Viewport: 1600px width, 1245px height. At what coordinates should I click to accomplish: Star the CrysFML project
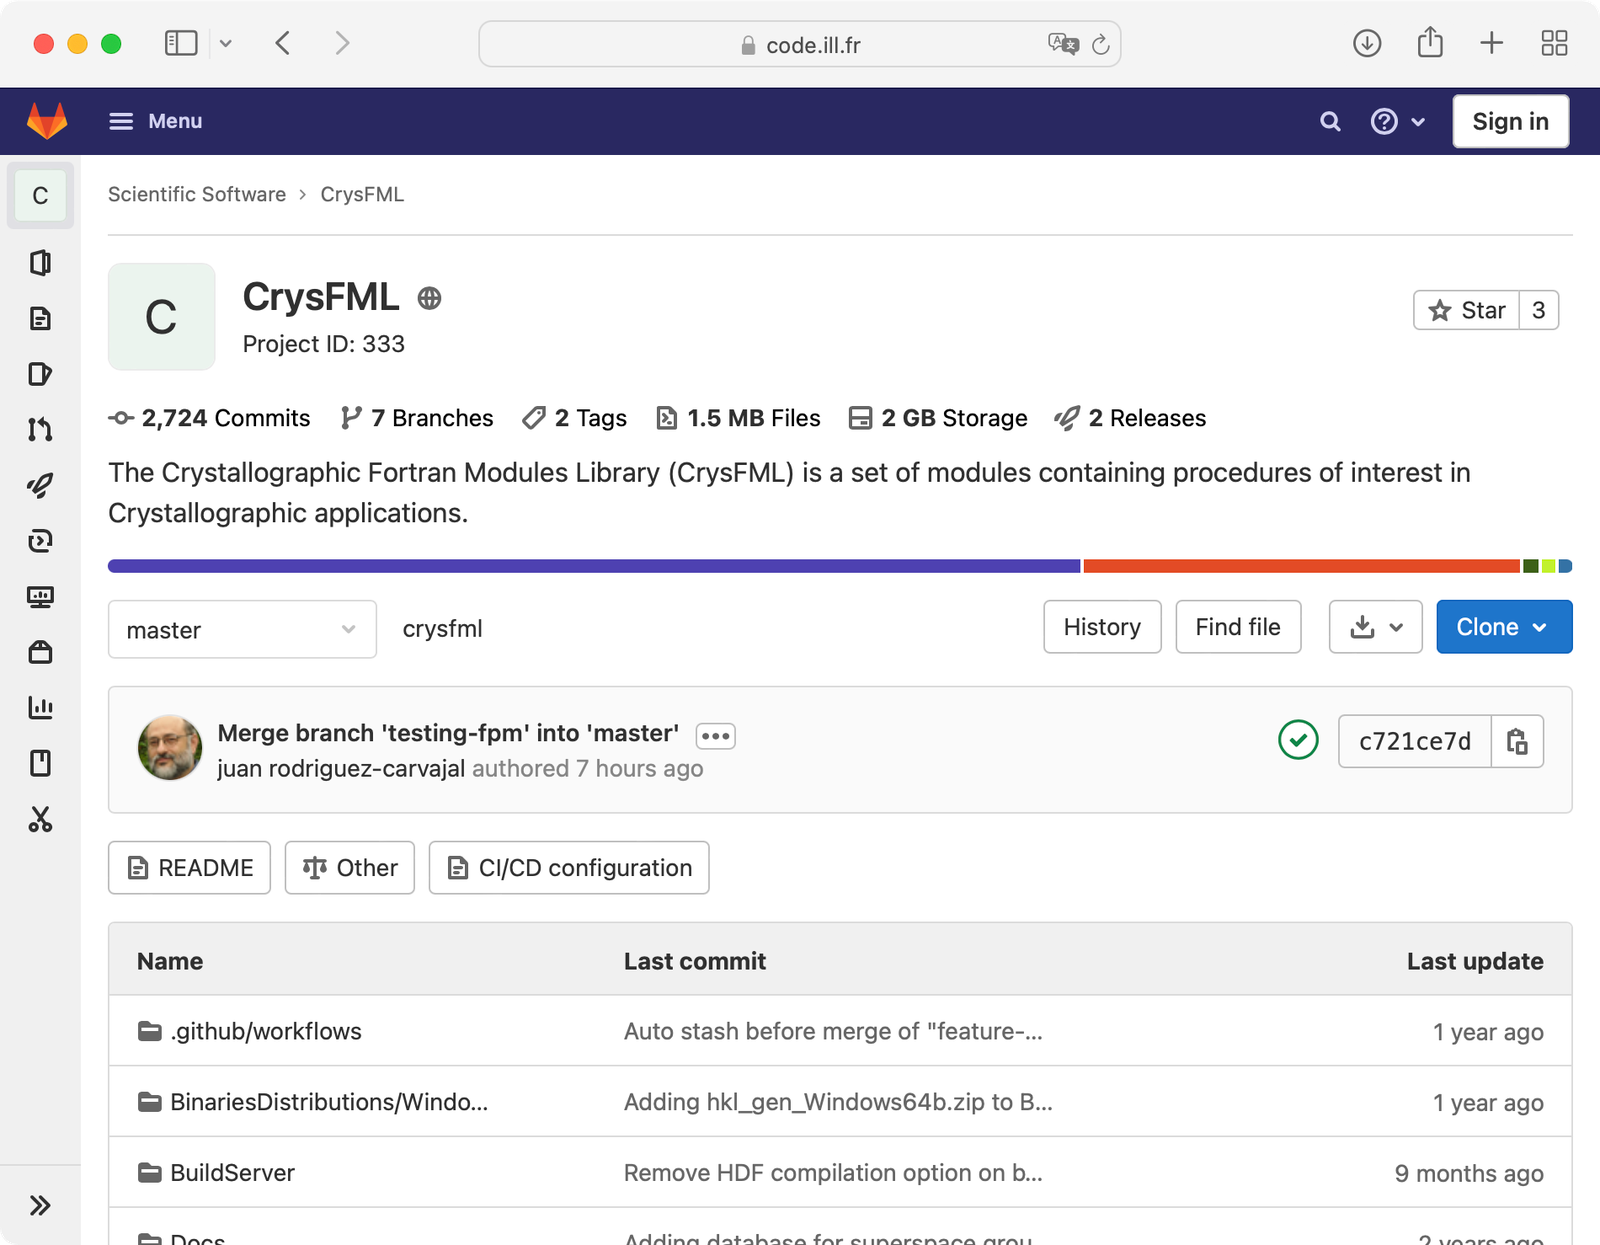coord(1466,310)
